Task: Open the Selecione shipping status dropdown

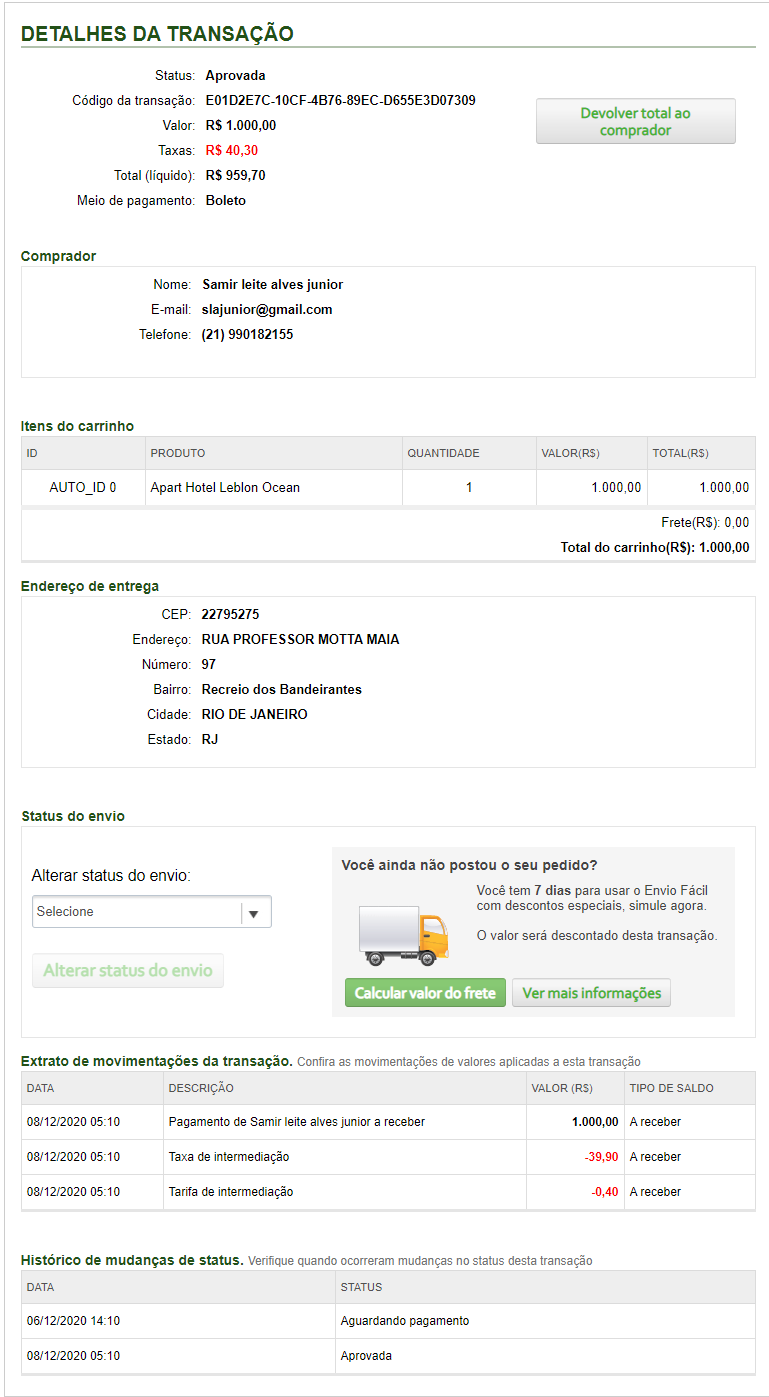Action: click(x=152, y=912)
